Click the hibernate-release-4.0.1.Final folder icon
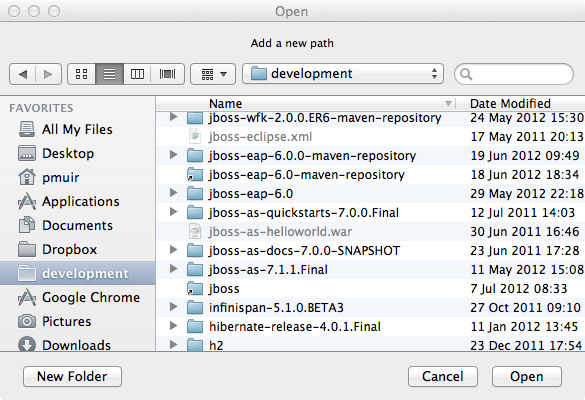This screenshot has height=400, width=585. tap(195, 326)
